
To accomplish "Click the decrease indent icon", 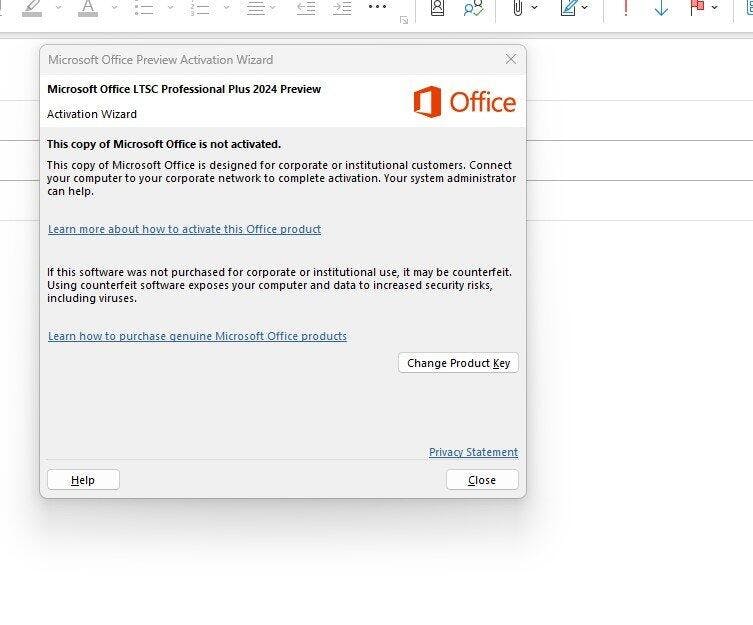I will tap(307, 7).
